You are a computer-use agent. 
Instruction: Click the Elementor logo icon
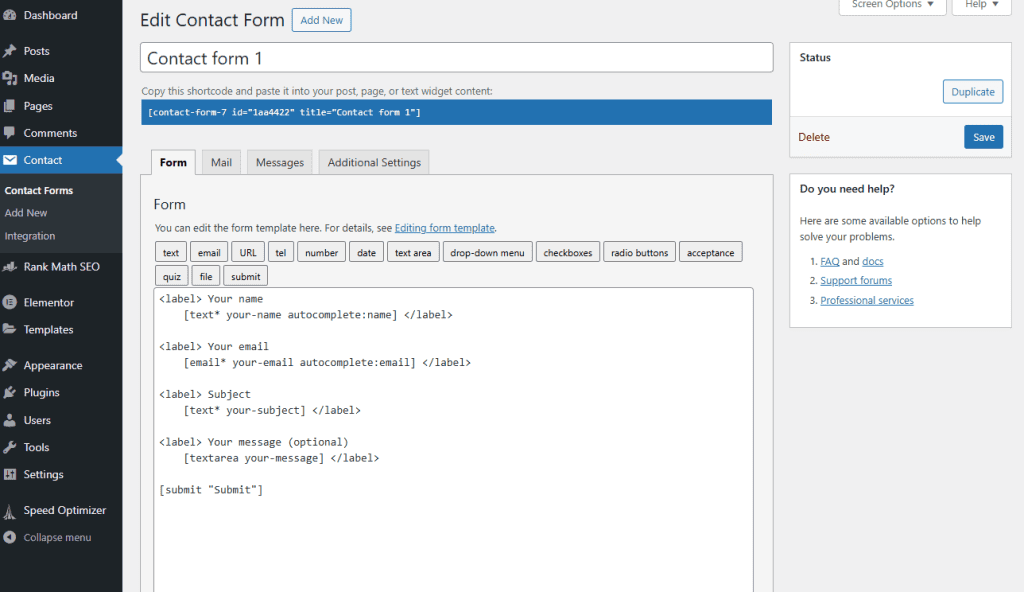coord(10,303)
